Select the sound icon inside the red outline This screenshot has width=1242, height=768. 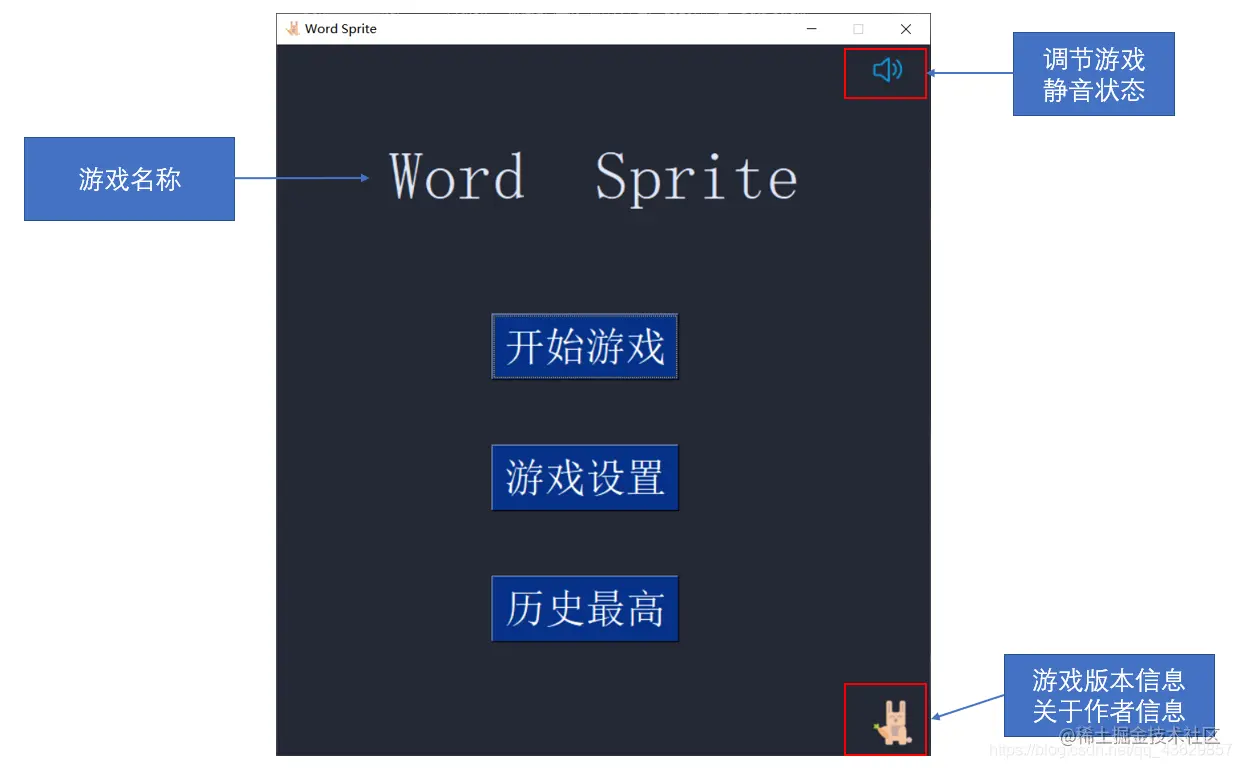[886, 70]
